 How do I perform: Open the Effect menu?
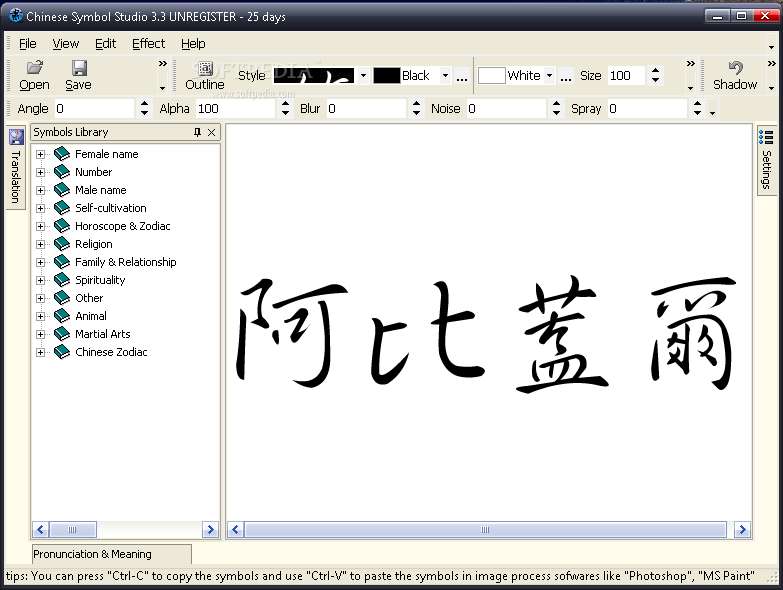pyautogui.click(x=148, y=44)
